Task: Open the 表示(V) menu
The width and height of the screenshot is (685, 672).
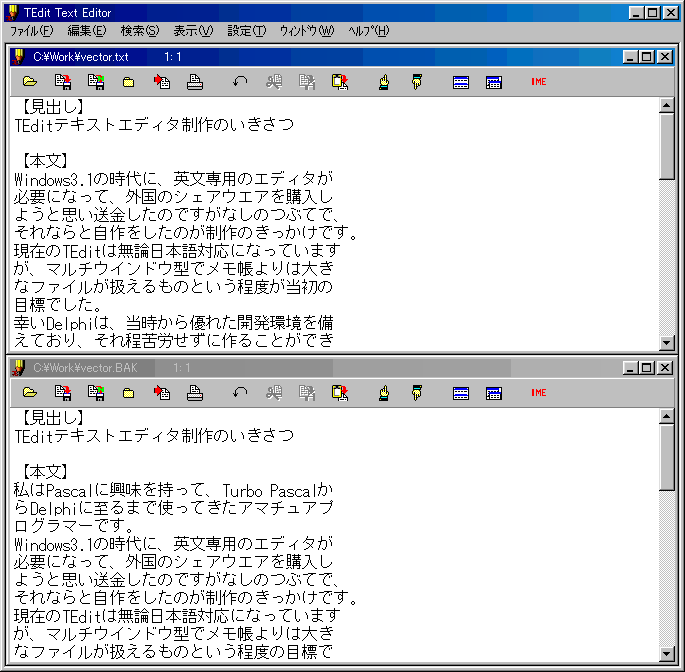Action: (193, 31)
